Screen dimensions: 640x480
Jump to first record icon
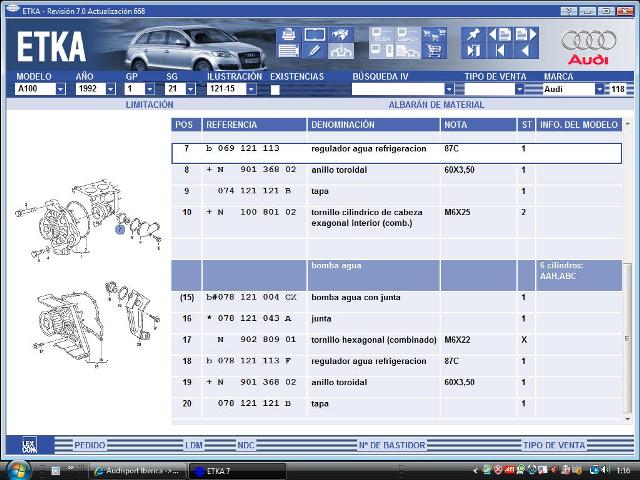pos(500,51)
